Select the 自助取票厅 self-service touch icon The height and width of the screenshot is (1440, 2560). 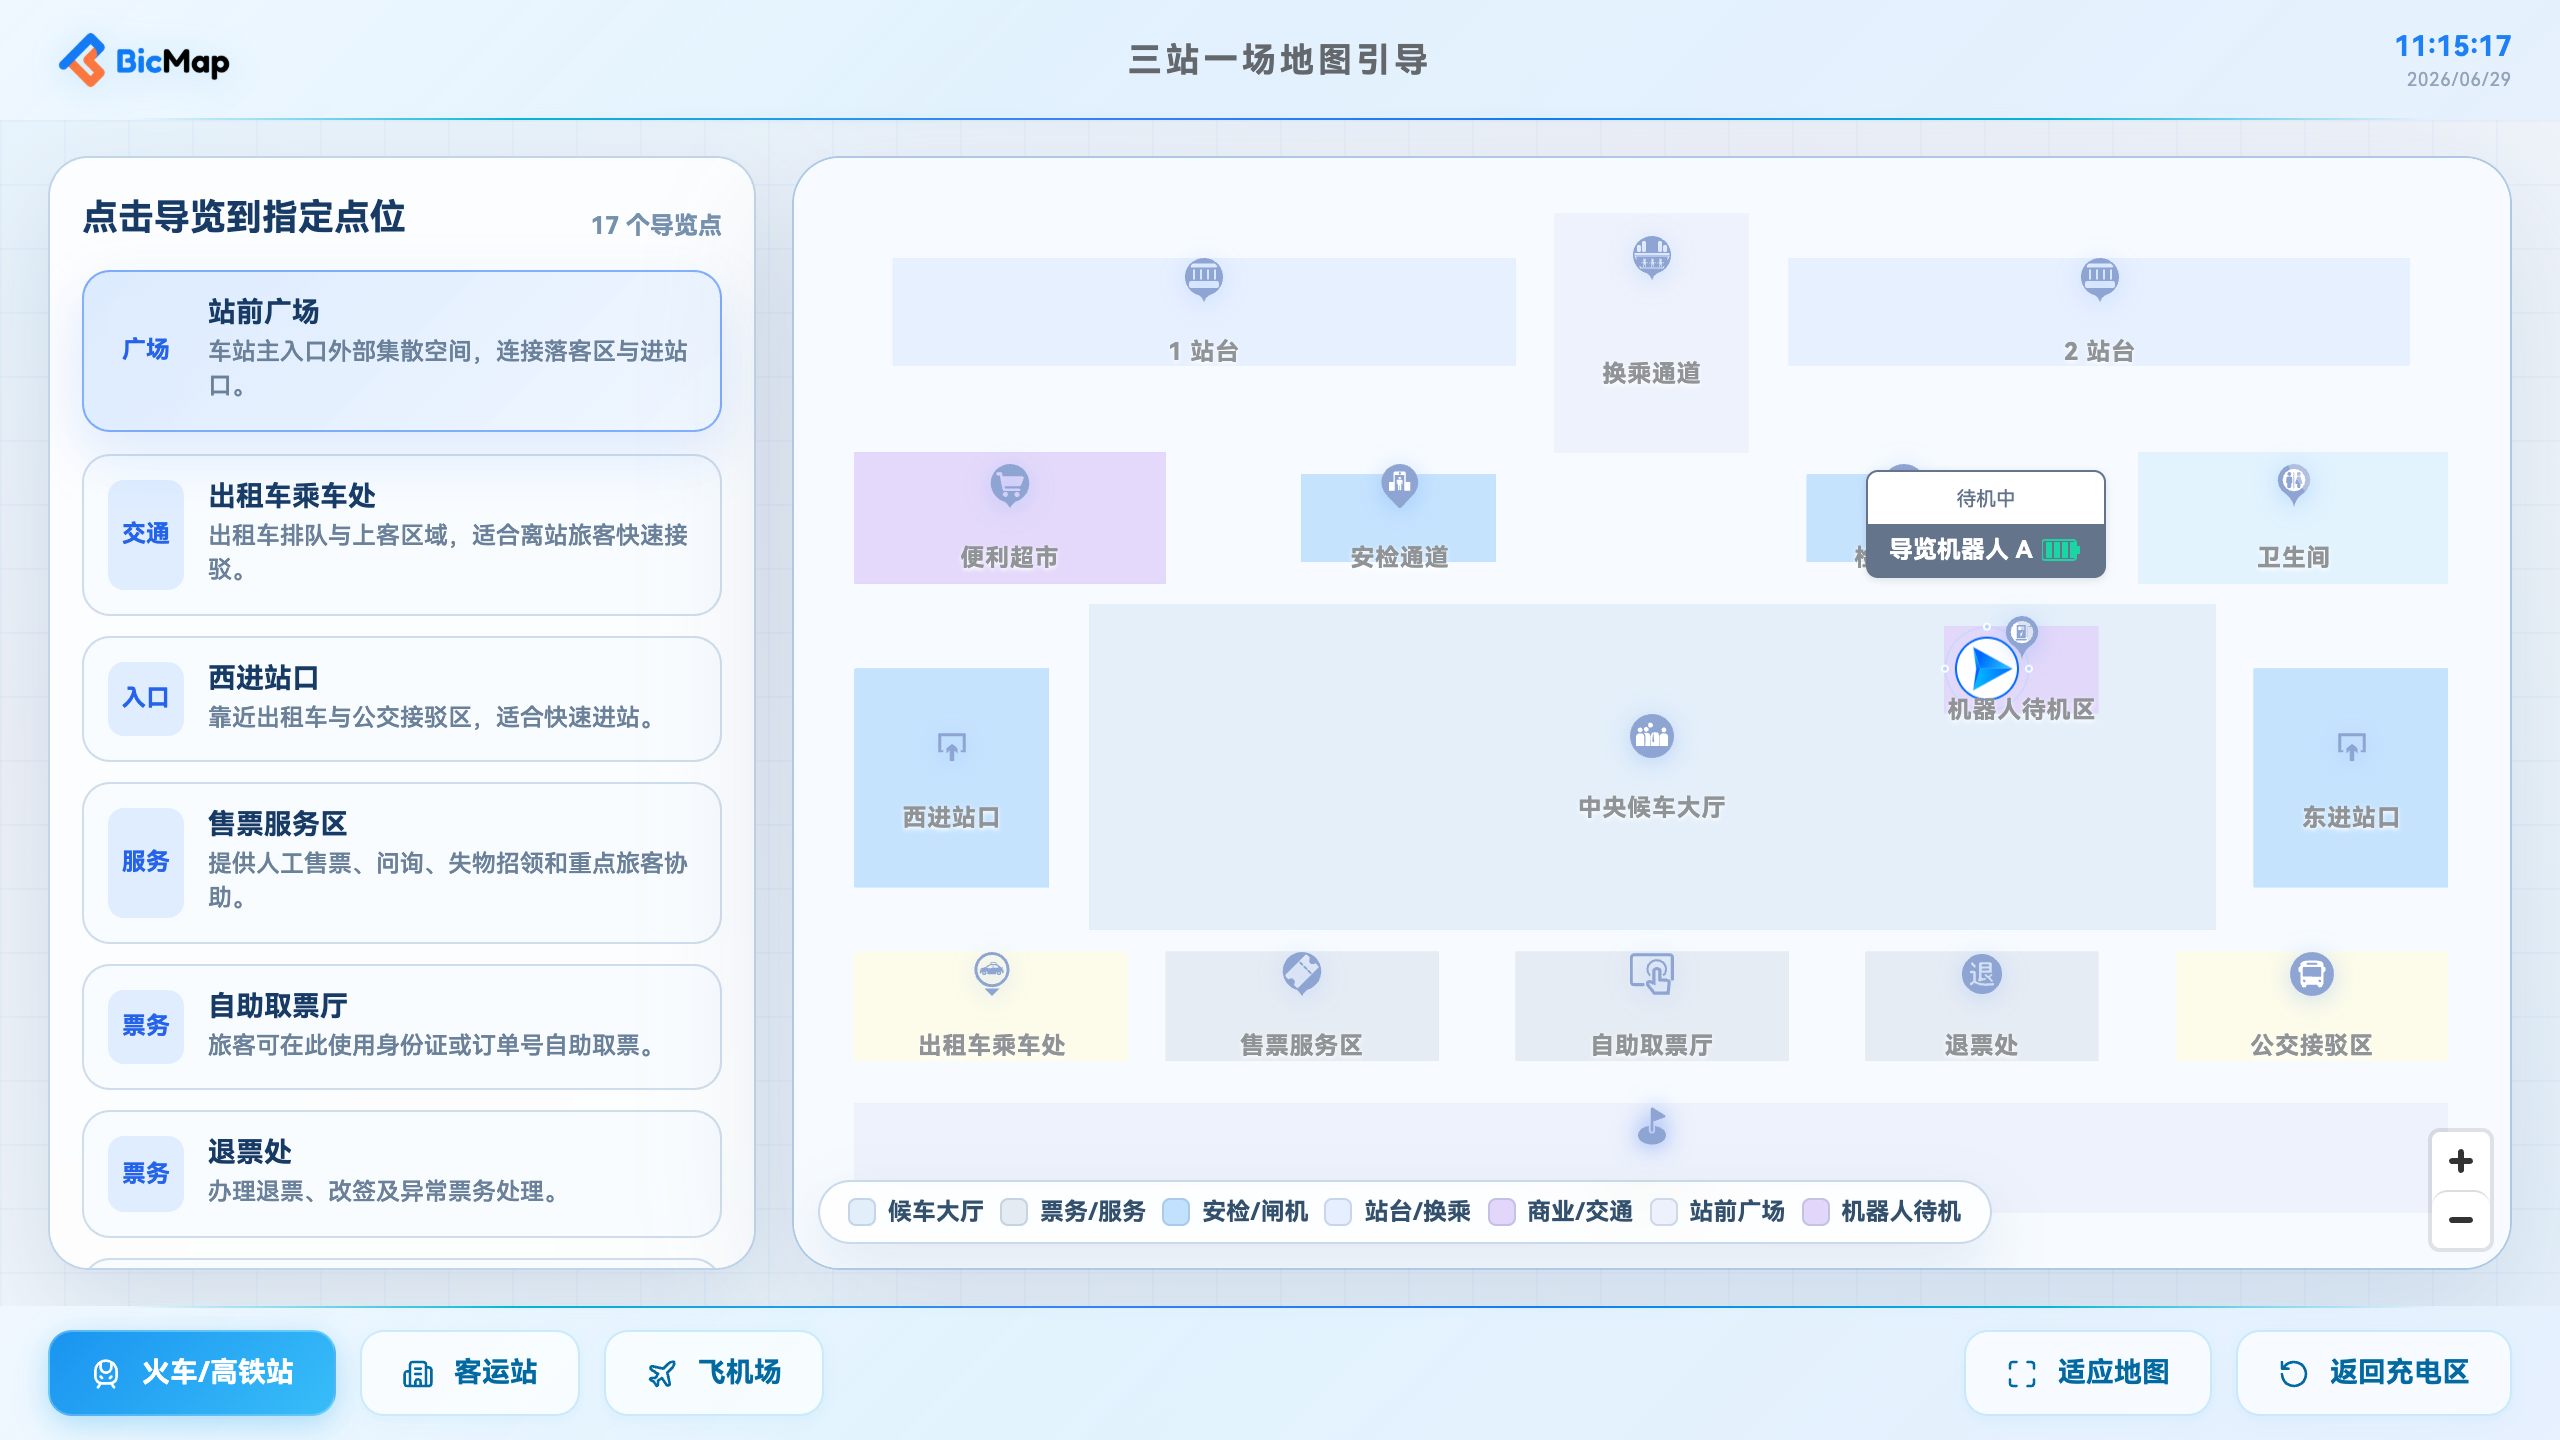click(x=1651, y=973)
